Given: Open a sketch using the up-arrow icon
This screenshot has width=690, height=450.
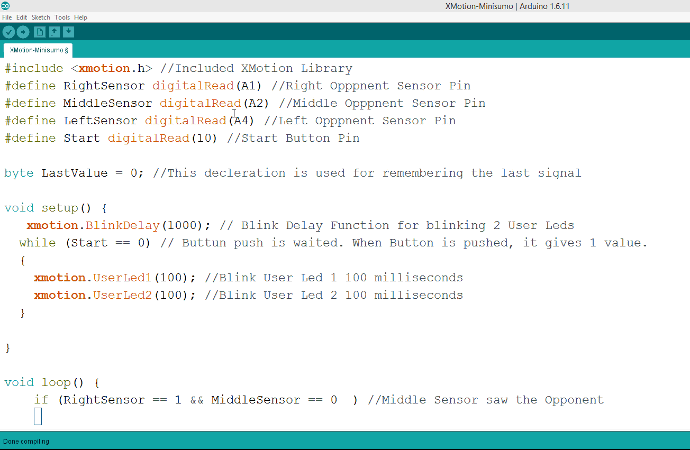Looking at the screenshot, I should pos(53,32).
